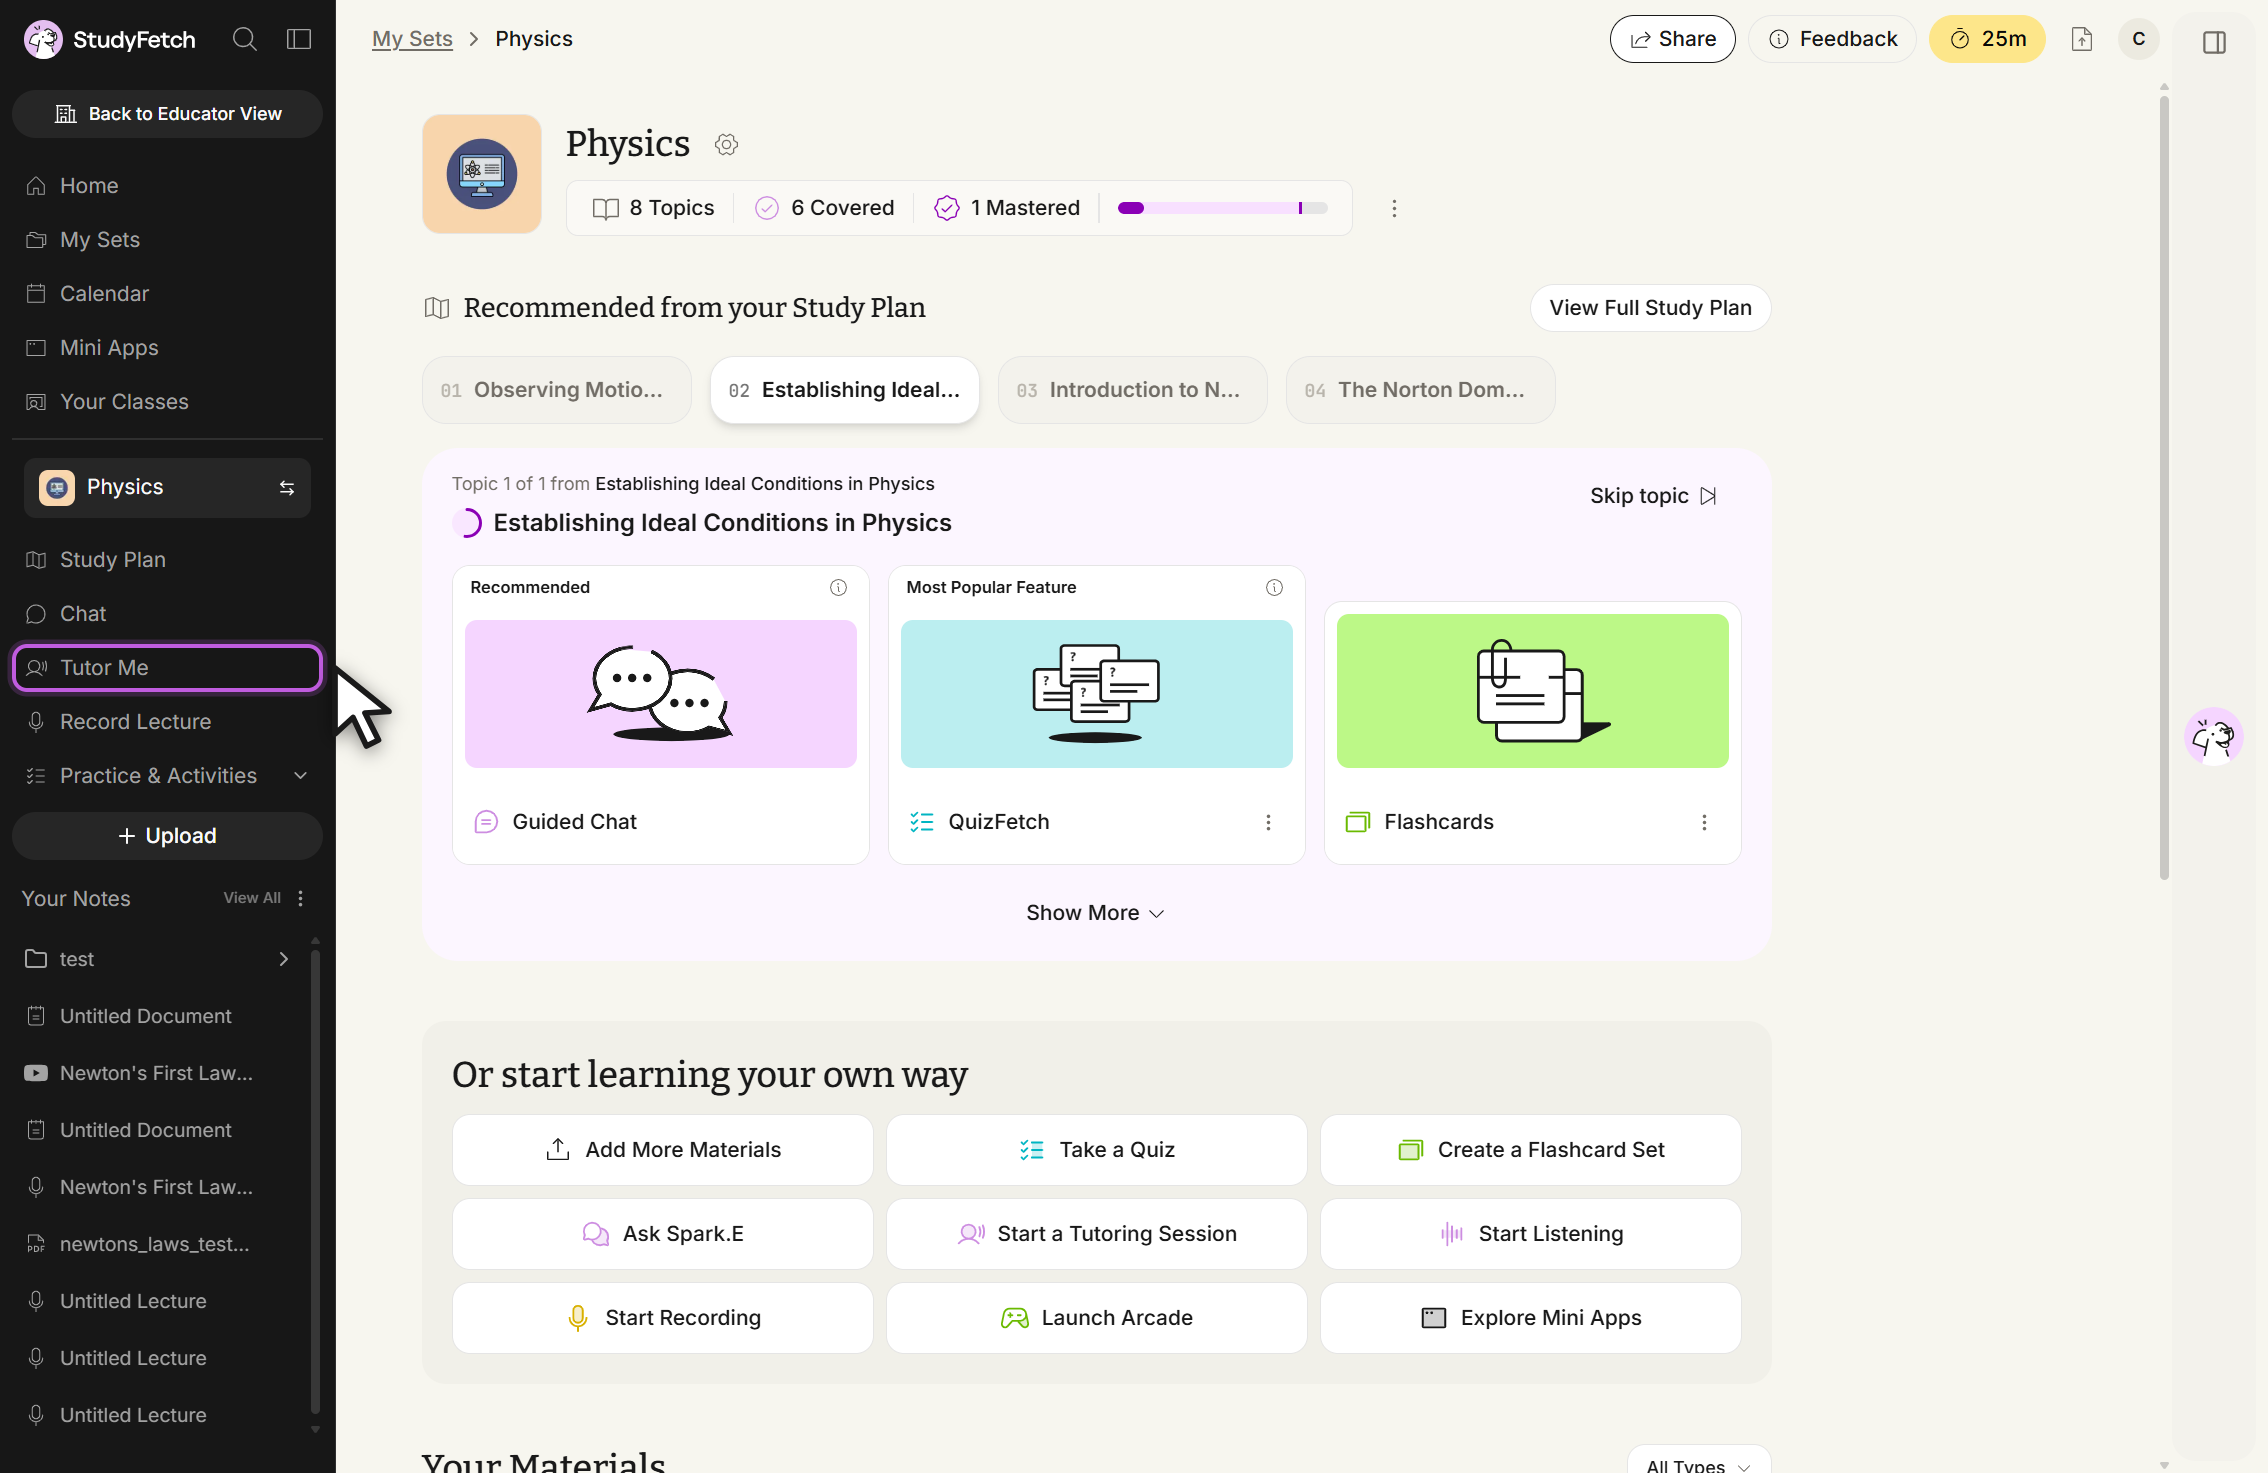Open the Flashcards card illustration
Image resolution: width=2268 pixels, height=1473 pixels.
tap(1533, 691)
